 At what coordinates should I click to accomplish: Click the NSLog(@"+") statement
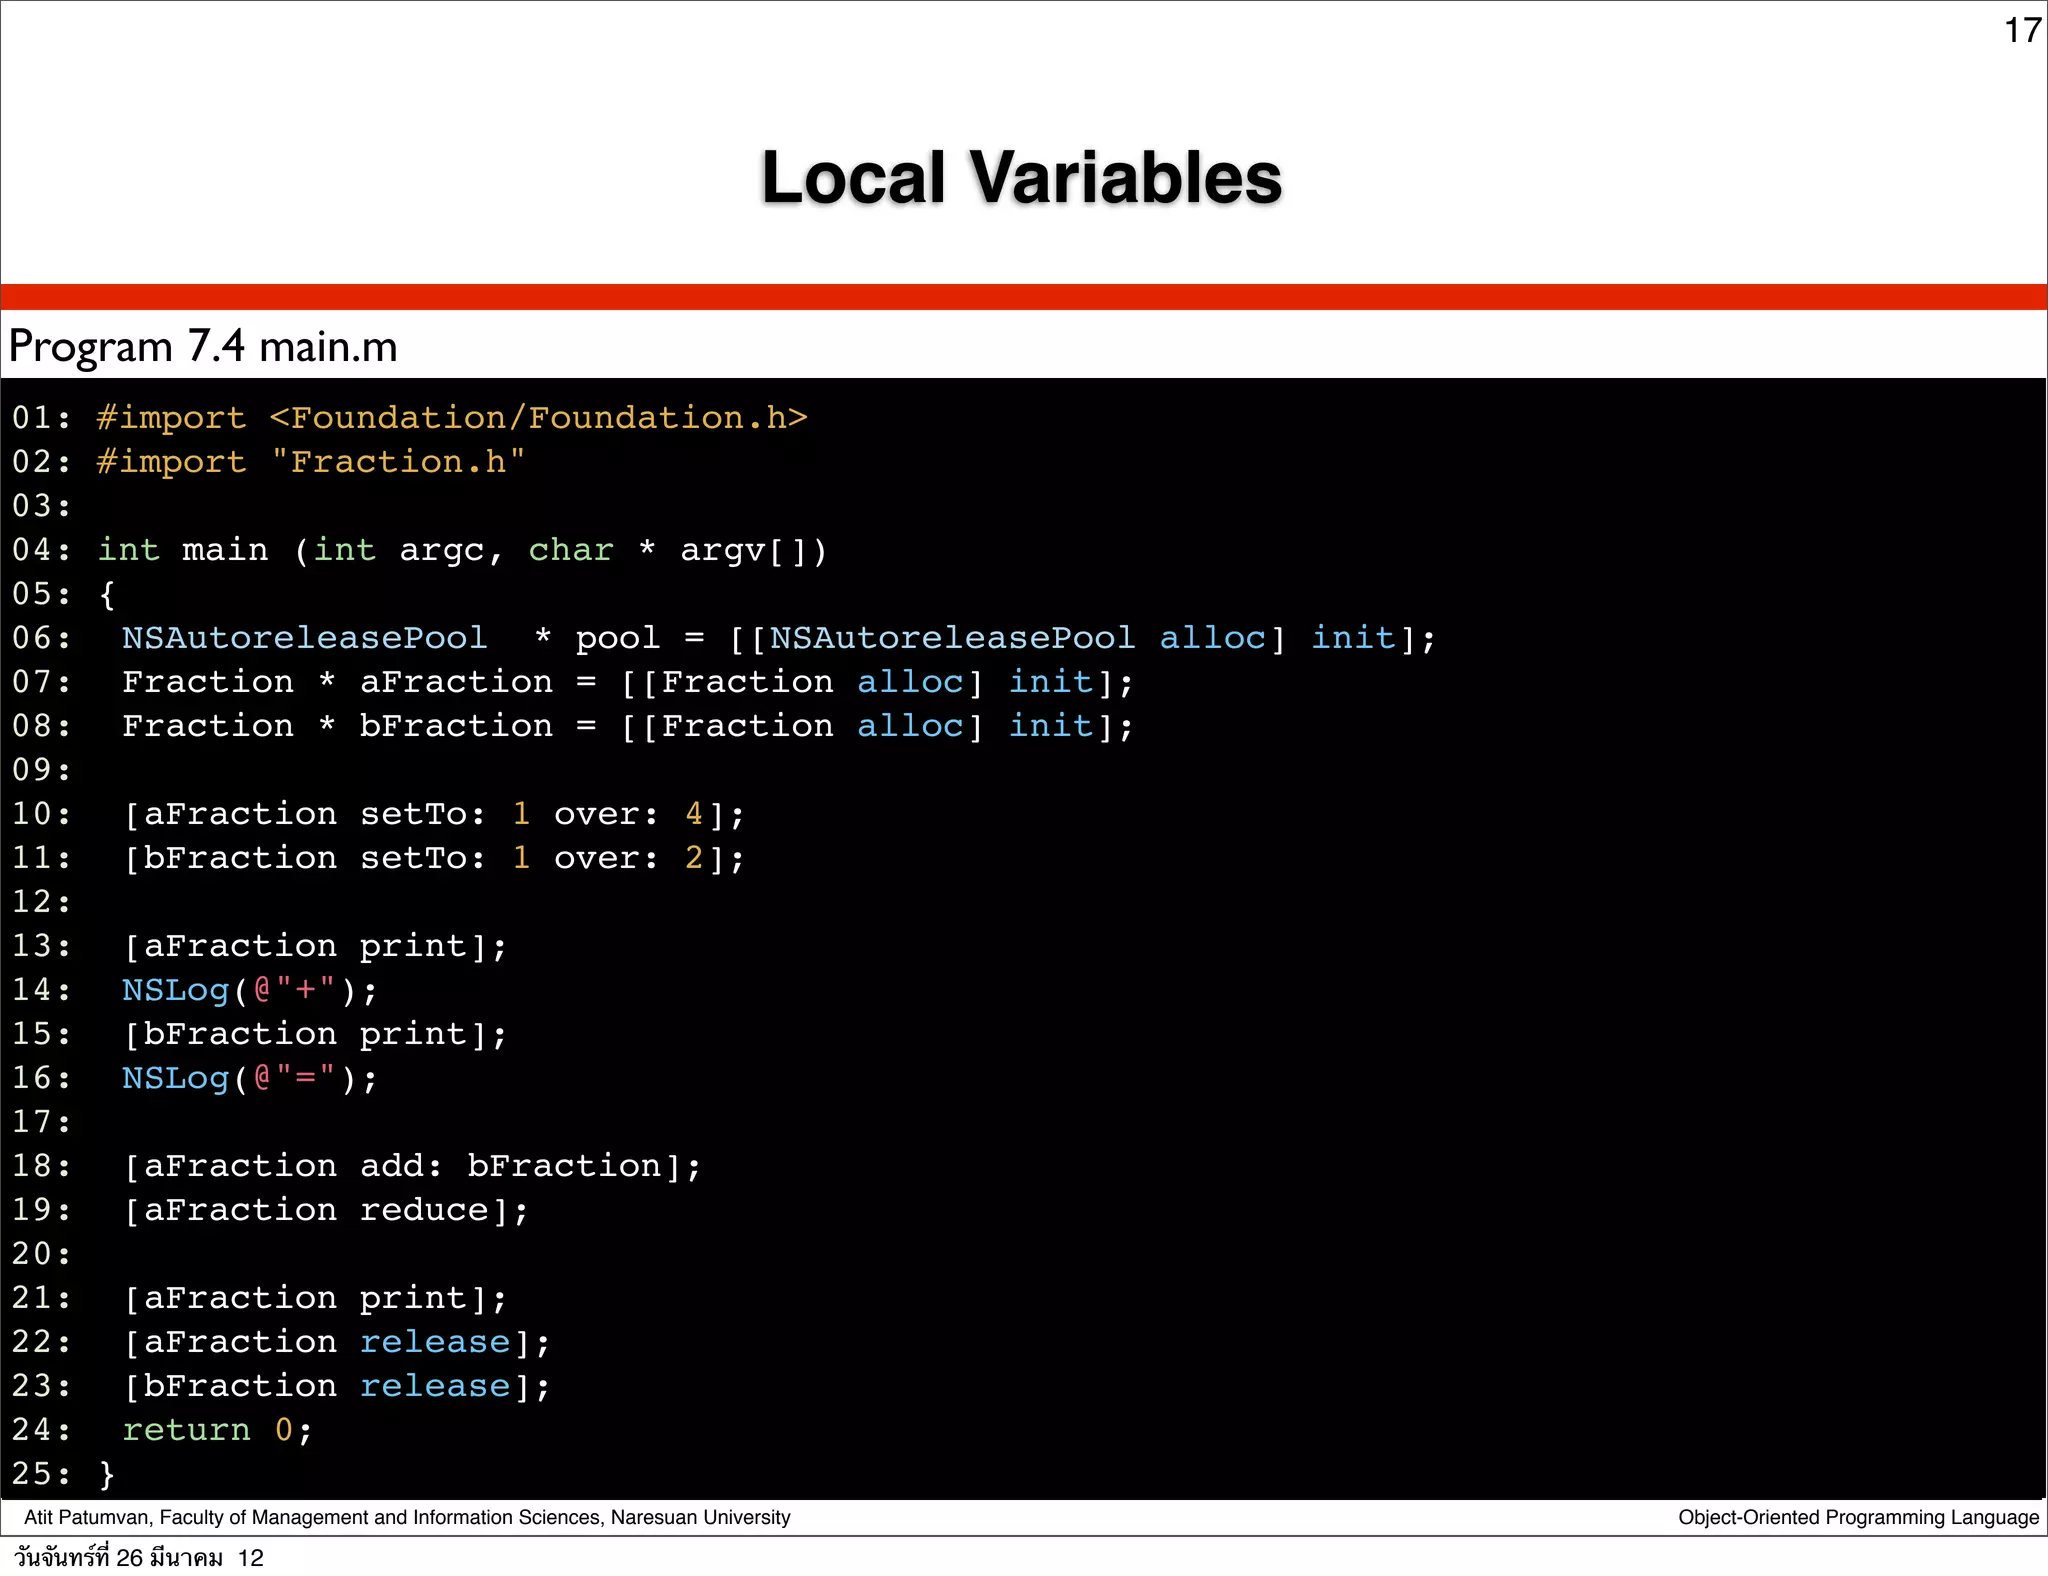point(249,990)
